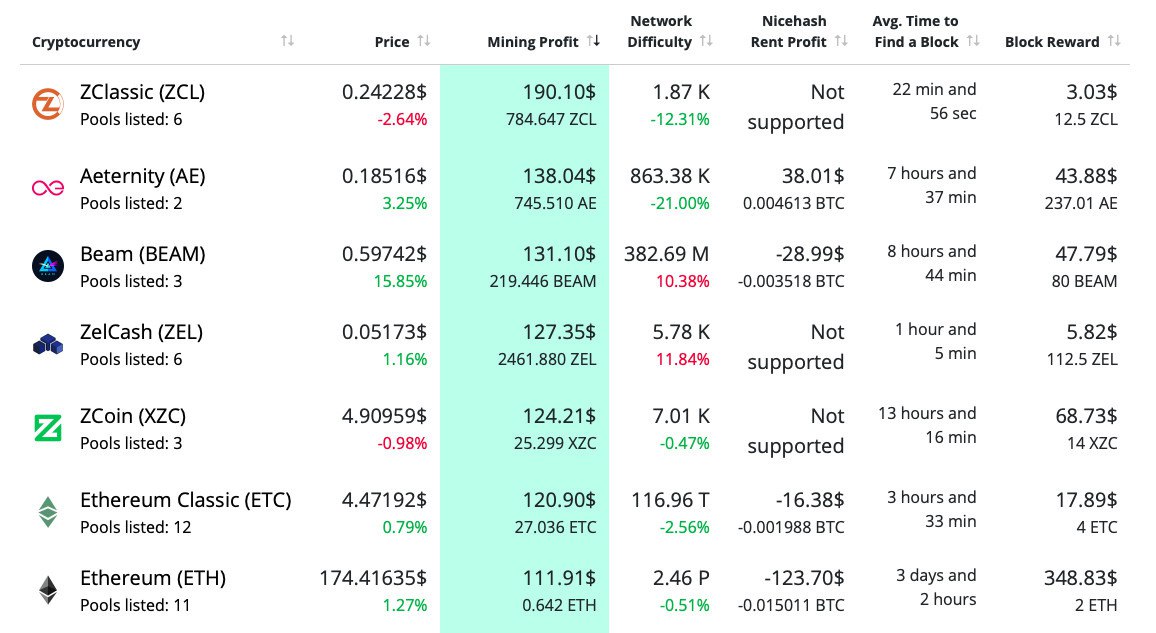This screenshot has height=633, width=1156.
Task: Toggle sort arrows beside Price header
Action: coord(424,41)
